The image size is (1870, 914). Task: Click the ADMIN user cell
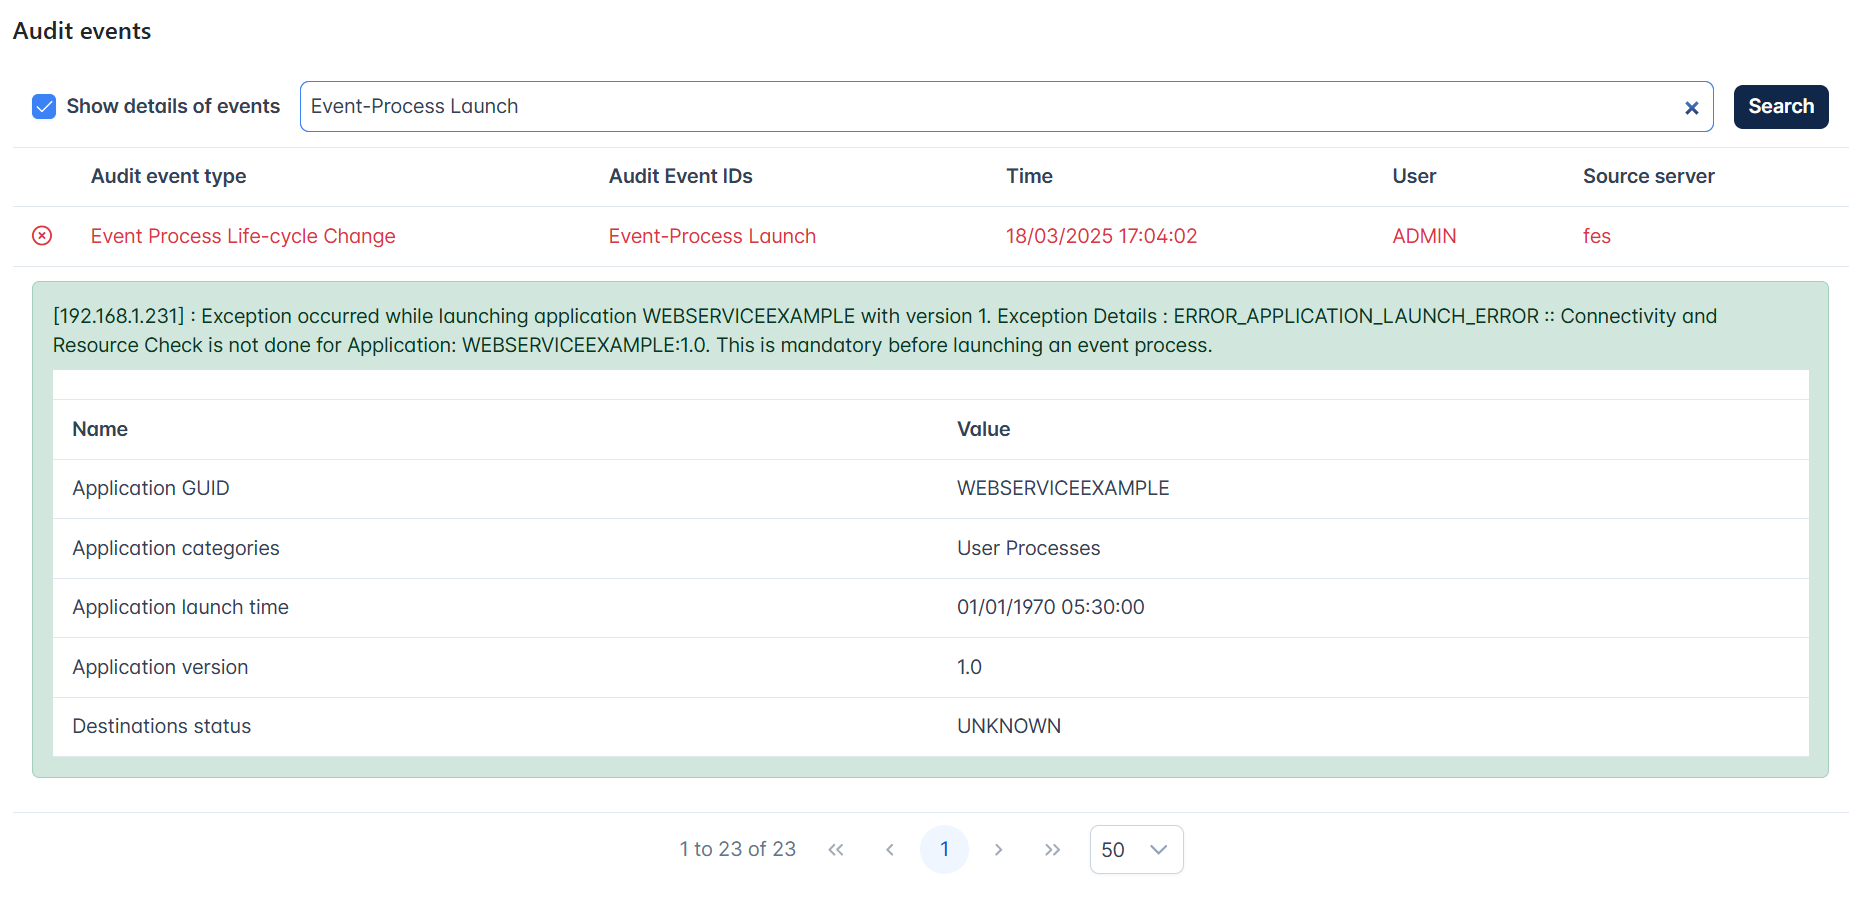tap(1424, 236)
